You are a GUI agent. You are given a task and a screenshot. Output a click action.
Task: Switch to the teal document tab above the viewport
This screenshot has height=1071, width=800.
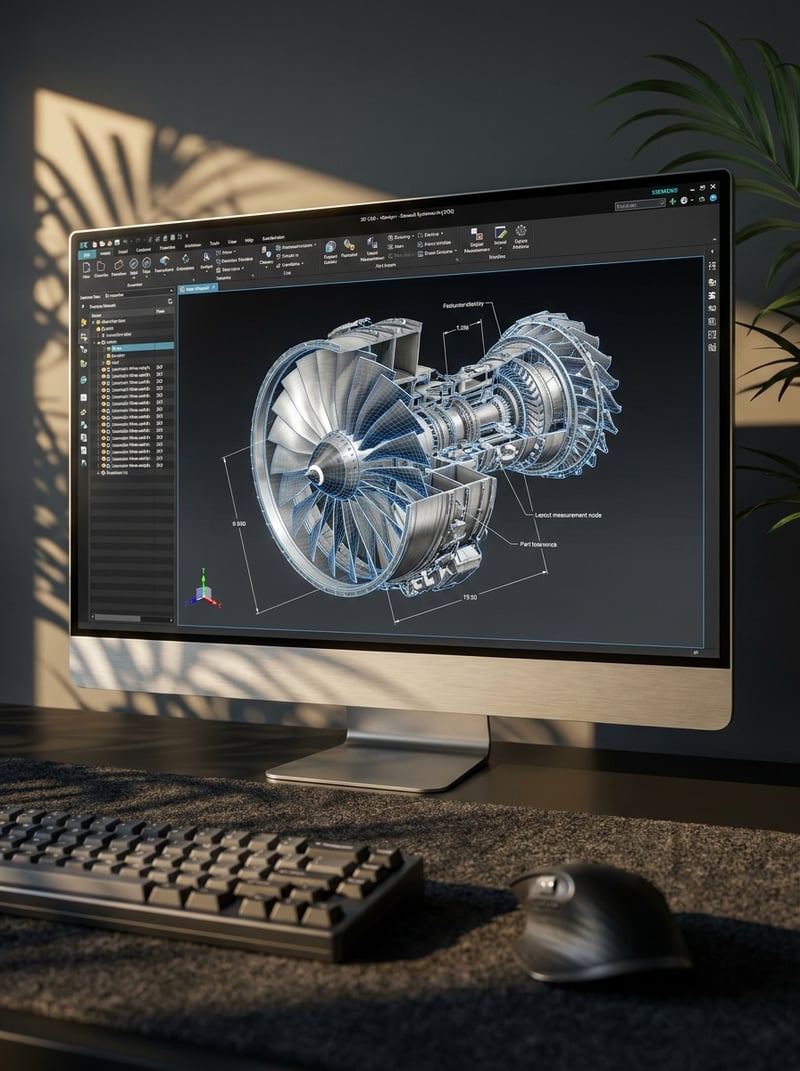[196, 288]
